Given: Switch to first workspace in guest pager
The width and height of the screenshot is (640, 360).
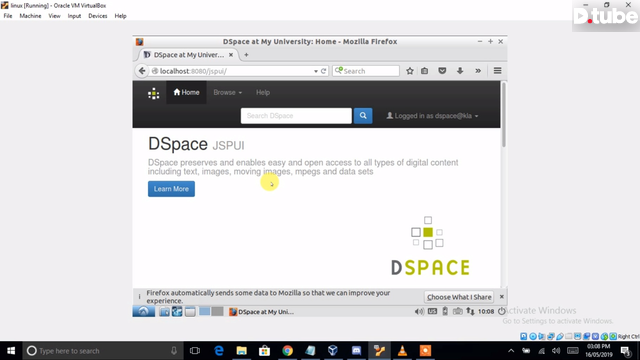Looking at the screenshot, I should [x=204, y=311].
